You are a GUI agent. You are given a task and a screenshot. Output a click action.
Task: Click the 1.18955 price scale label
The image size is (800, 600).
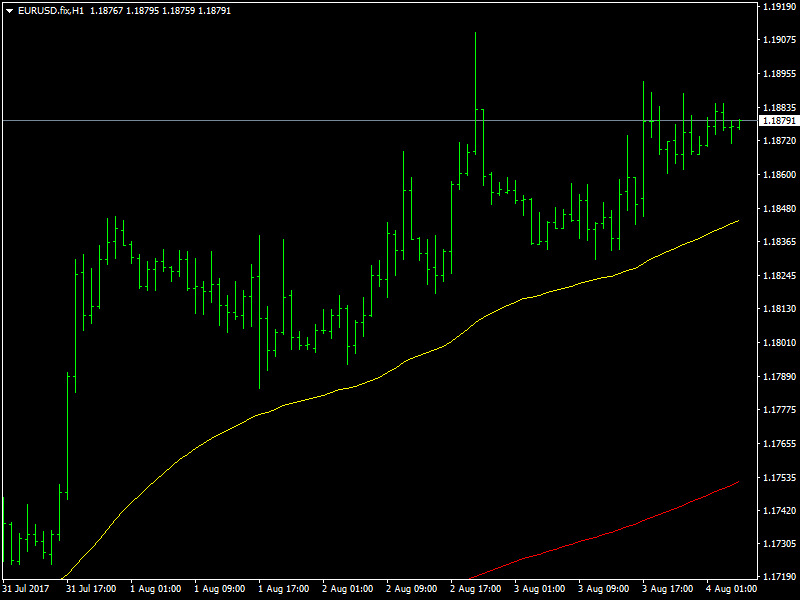point(779,74)
